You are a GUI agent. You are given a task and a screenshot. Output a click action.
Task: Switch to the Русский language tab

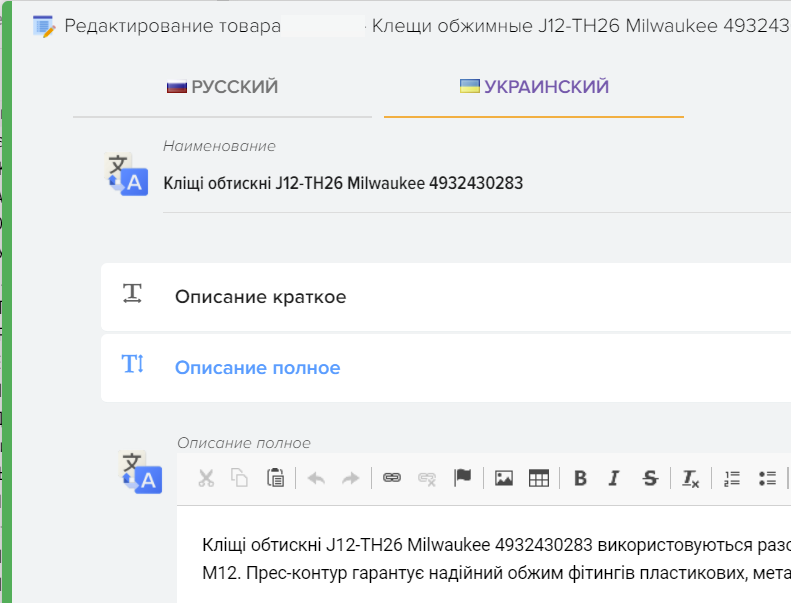tap(222, 87)
